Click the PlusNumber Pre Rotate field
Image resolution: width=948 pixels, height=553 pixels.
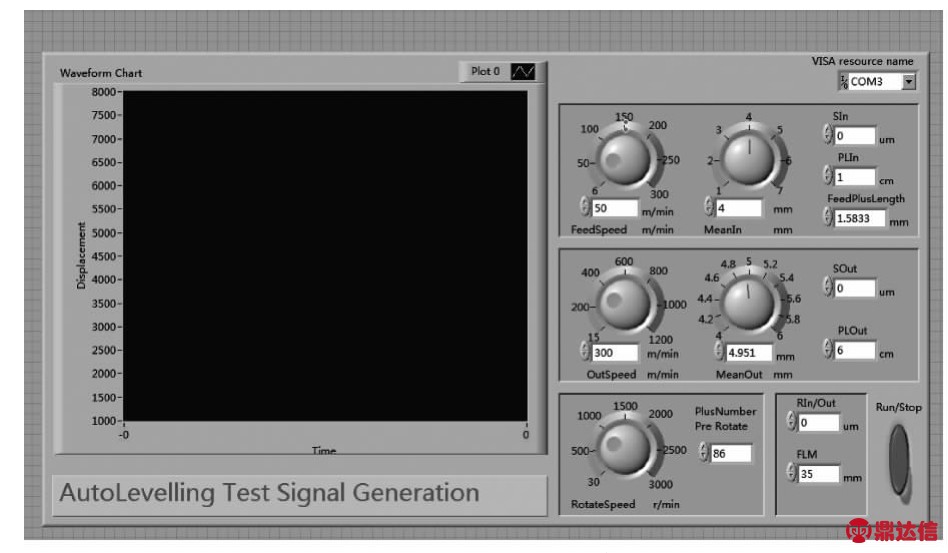coord(731,454)
